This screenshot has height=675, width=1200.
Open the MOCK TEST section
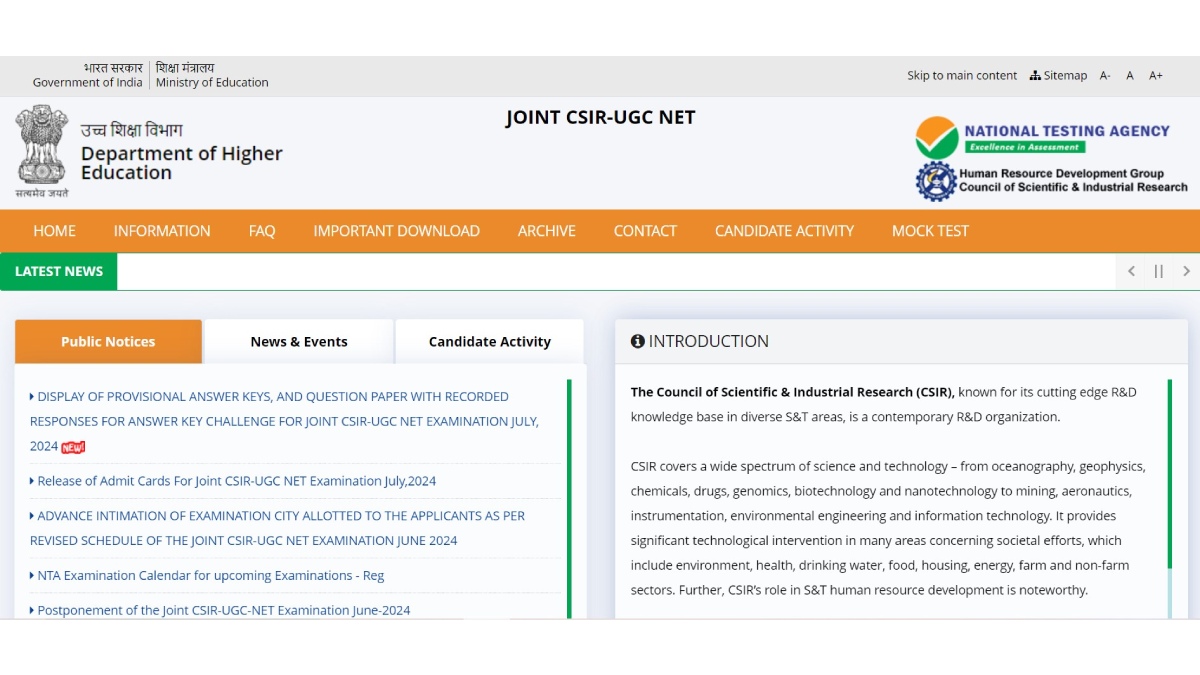coord(929,231)
